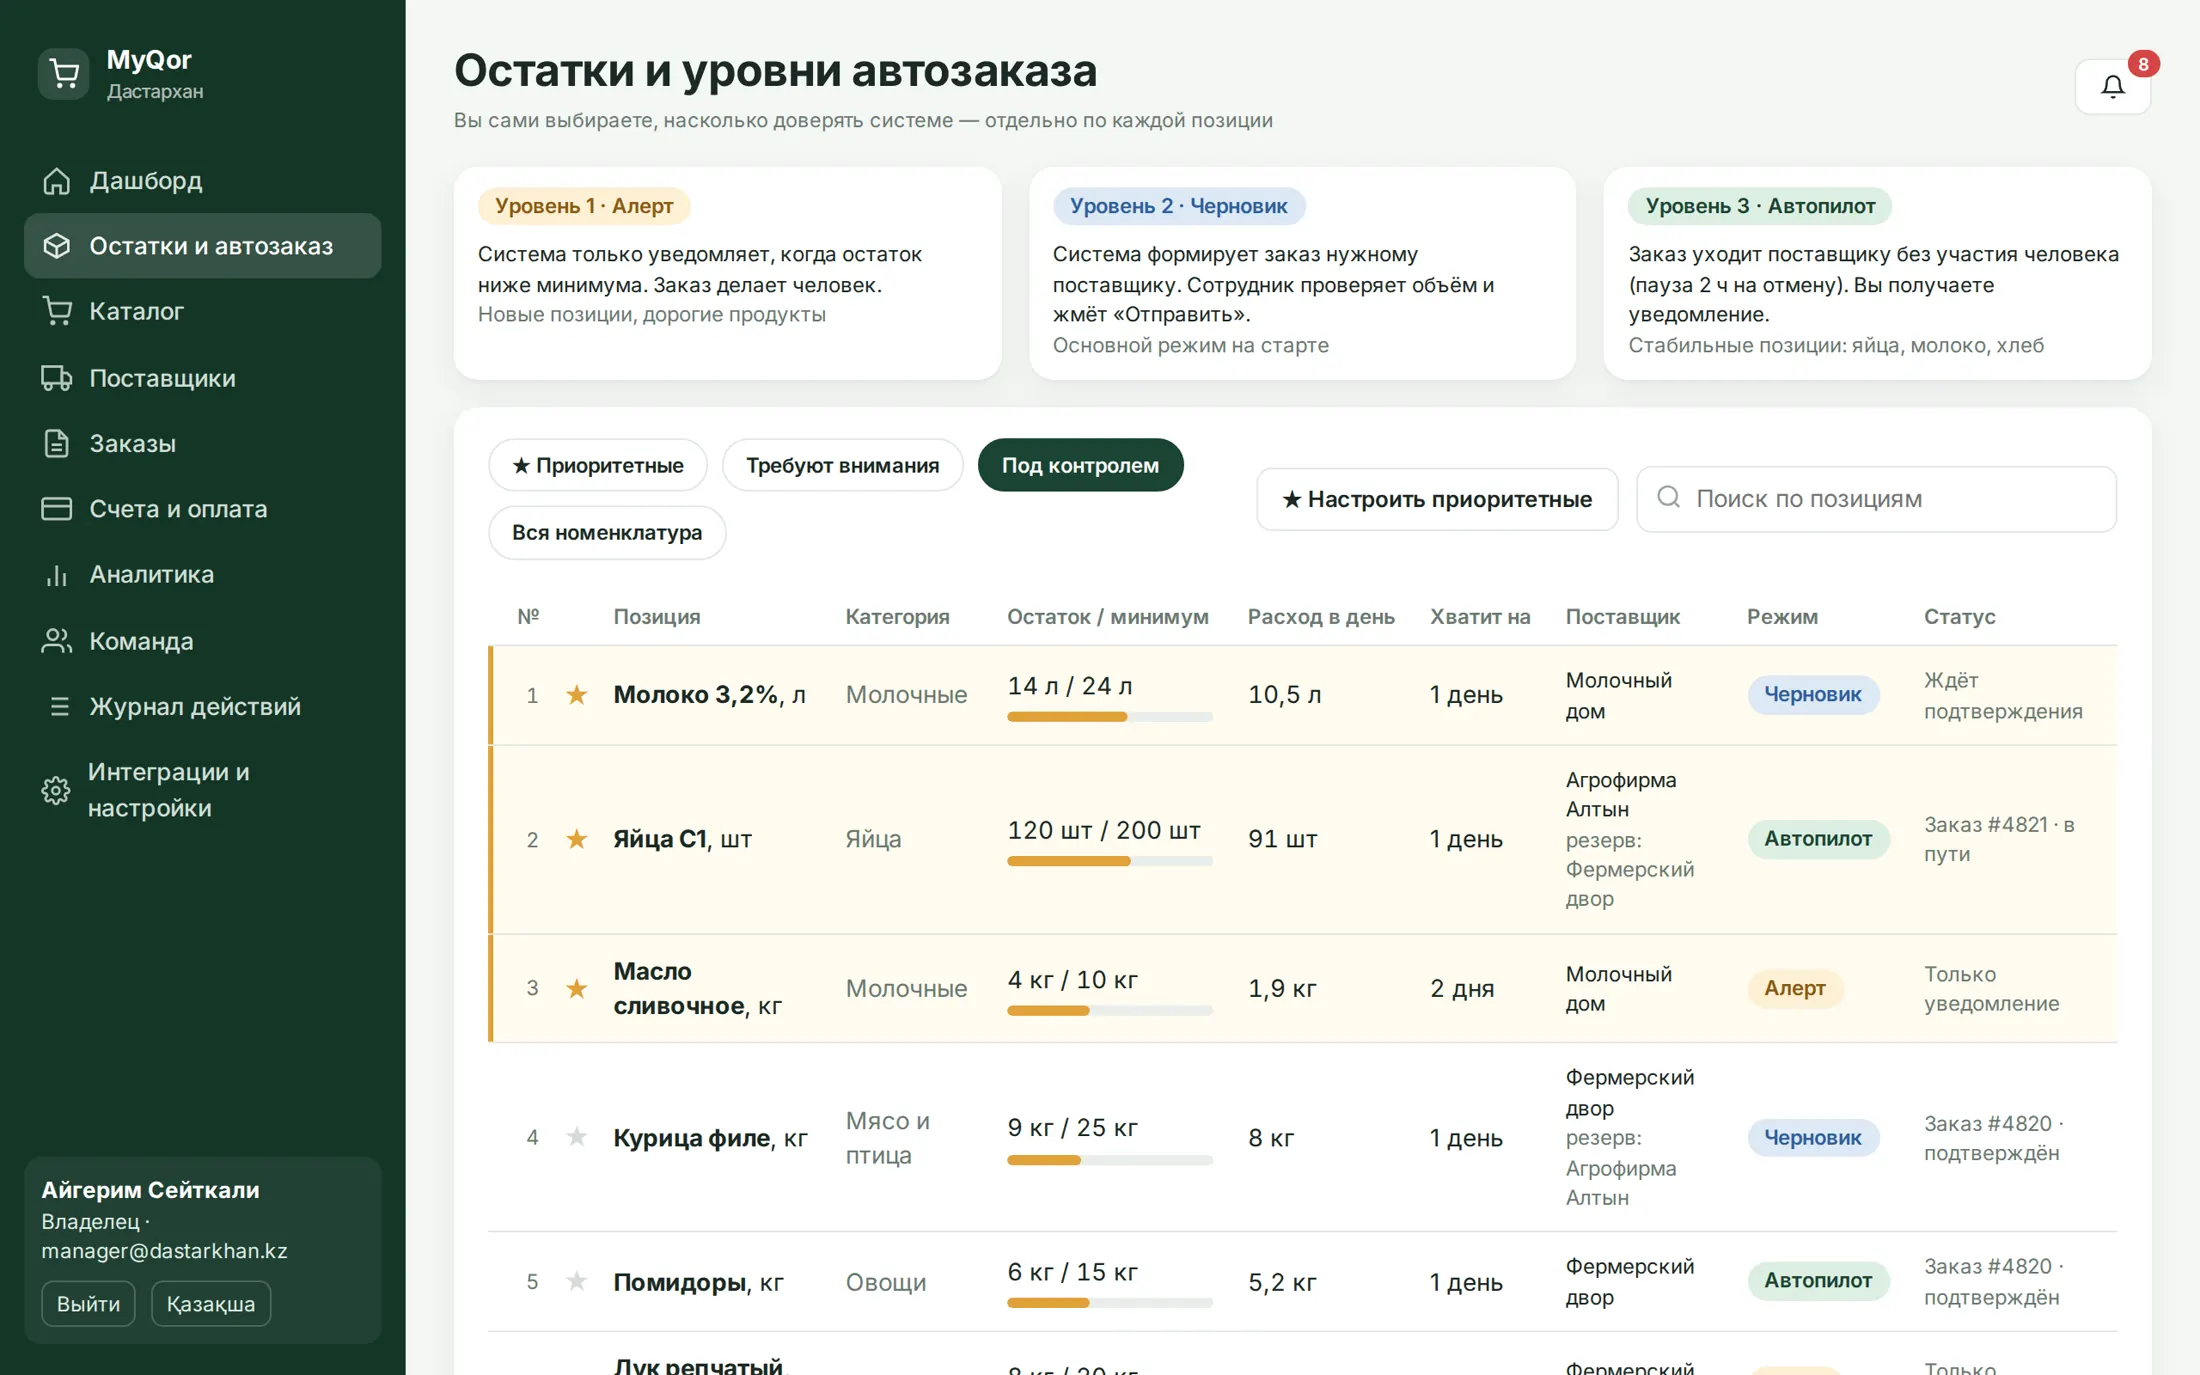Viewport: 2200px width, 1375px height.
Task: Click the Заказы document icon
Action: [57, 443]
